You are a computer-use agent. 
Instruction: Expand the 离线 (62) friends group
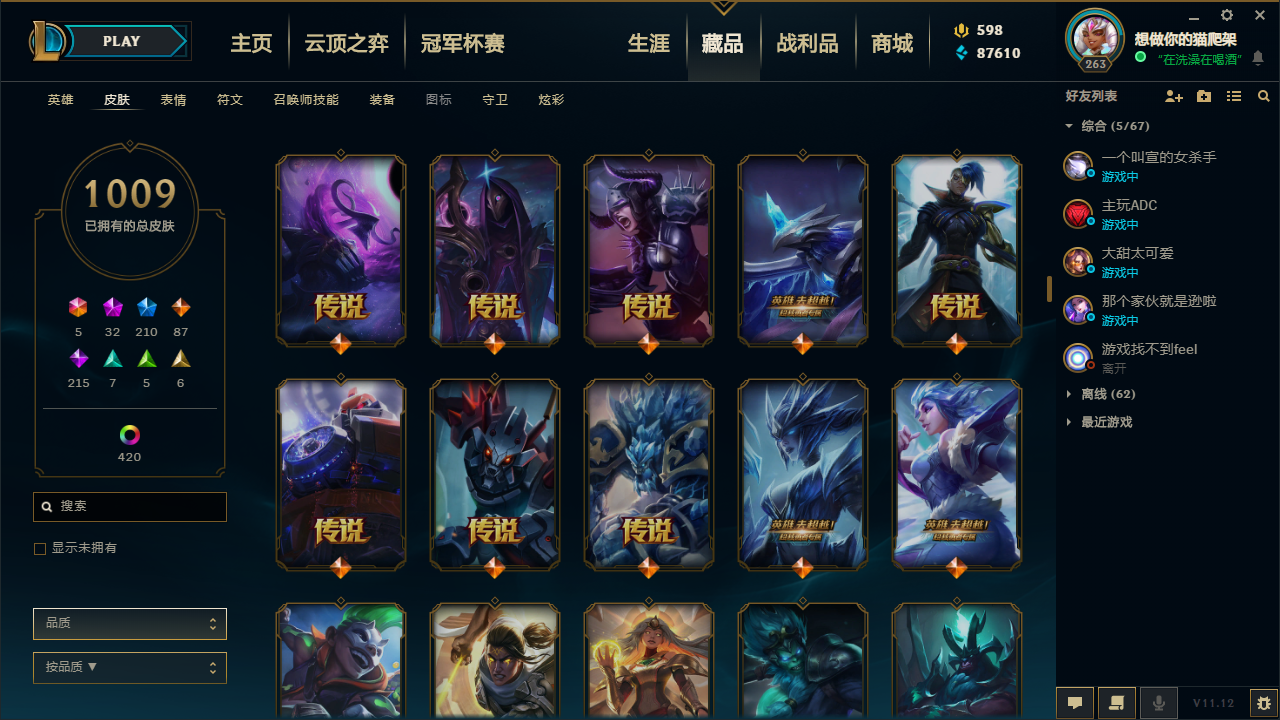pyautogui.click(x=1100, y=394)
